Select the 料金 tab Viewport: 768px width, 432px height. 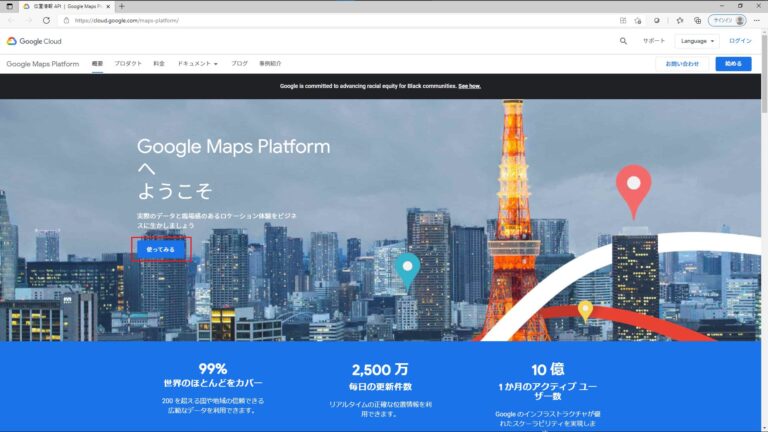click(x=159, y=64)
